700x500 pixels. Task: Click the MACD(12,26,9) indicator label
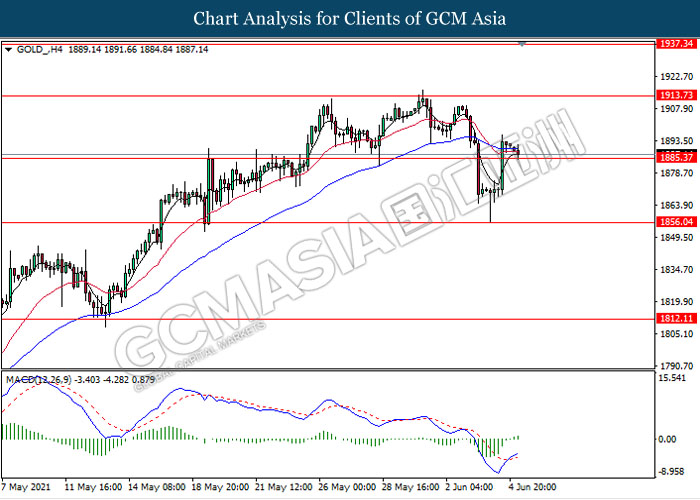[x=38, y=380]
